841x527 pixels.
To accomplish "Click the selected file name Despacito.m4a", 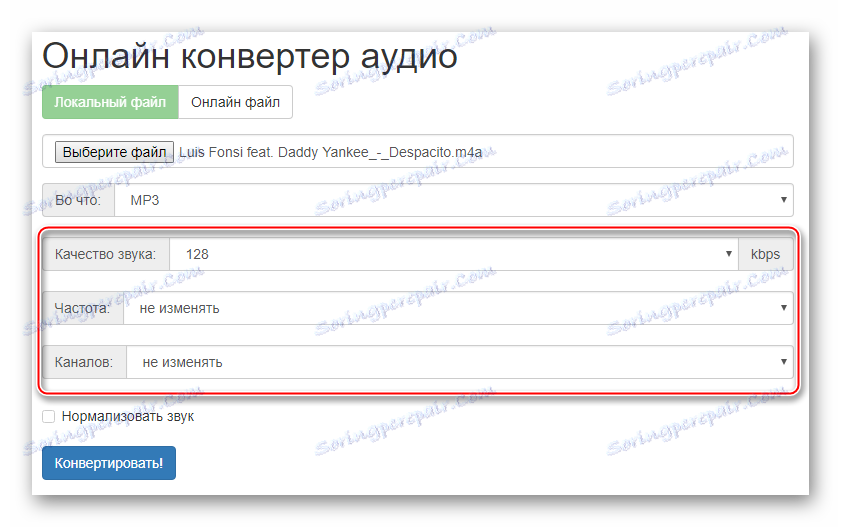I will (x=330, y=152).
